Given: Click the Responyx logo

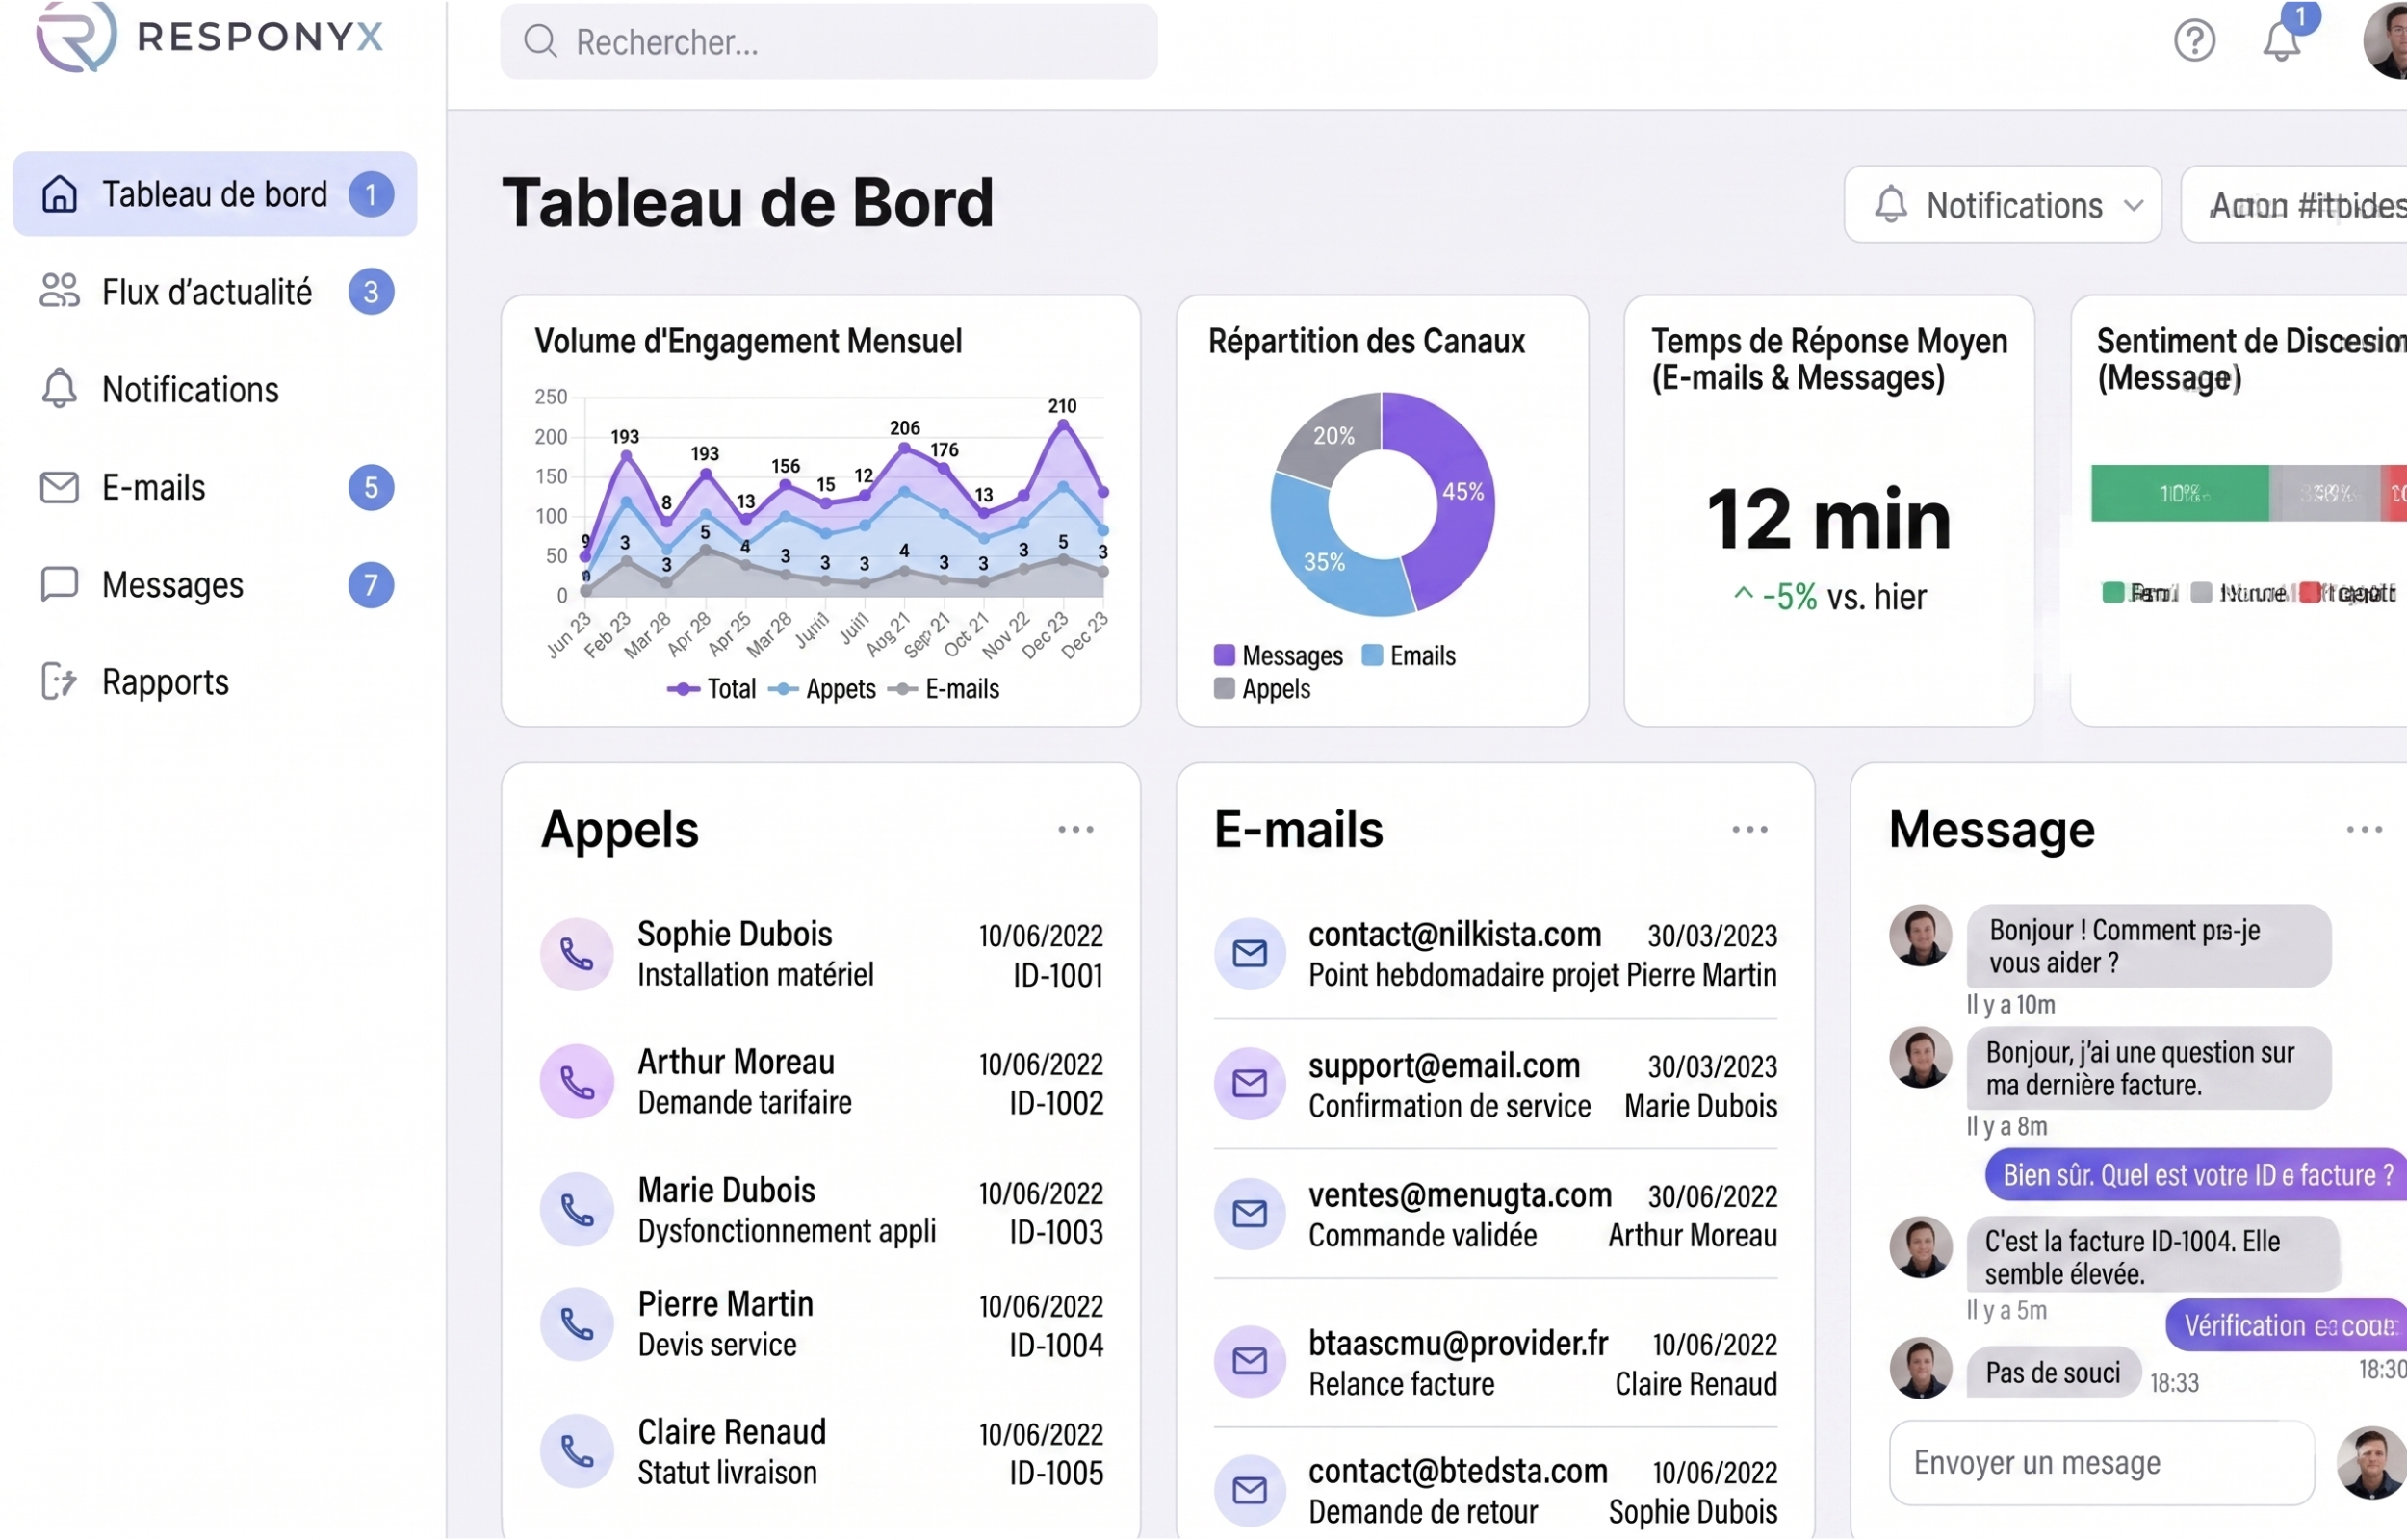Looking at the screenshot, I should click(x=210, y=37).
